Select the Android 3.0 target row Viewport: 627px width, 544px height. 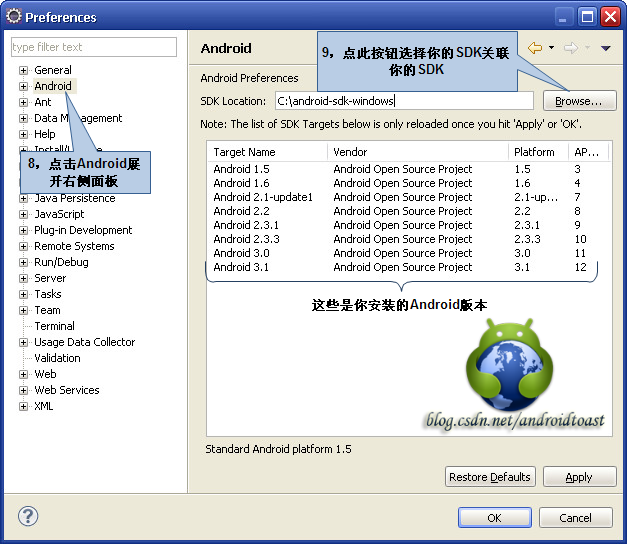[x=408, y=253]
